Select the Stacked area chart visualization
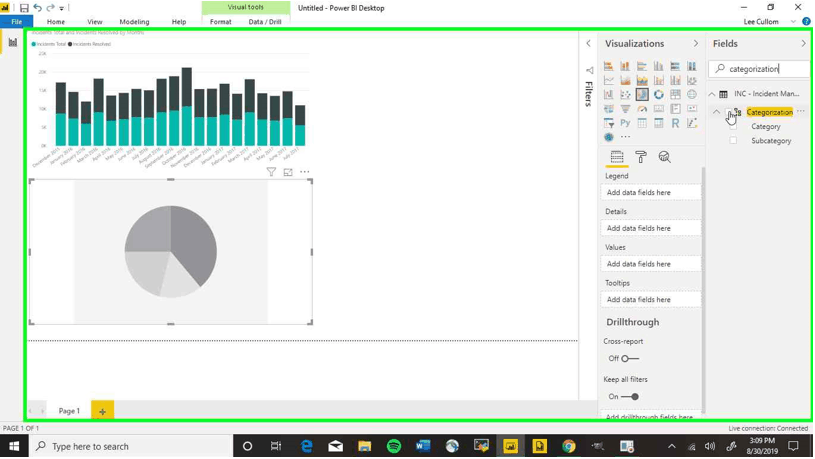 click(642, 81)
